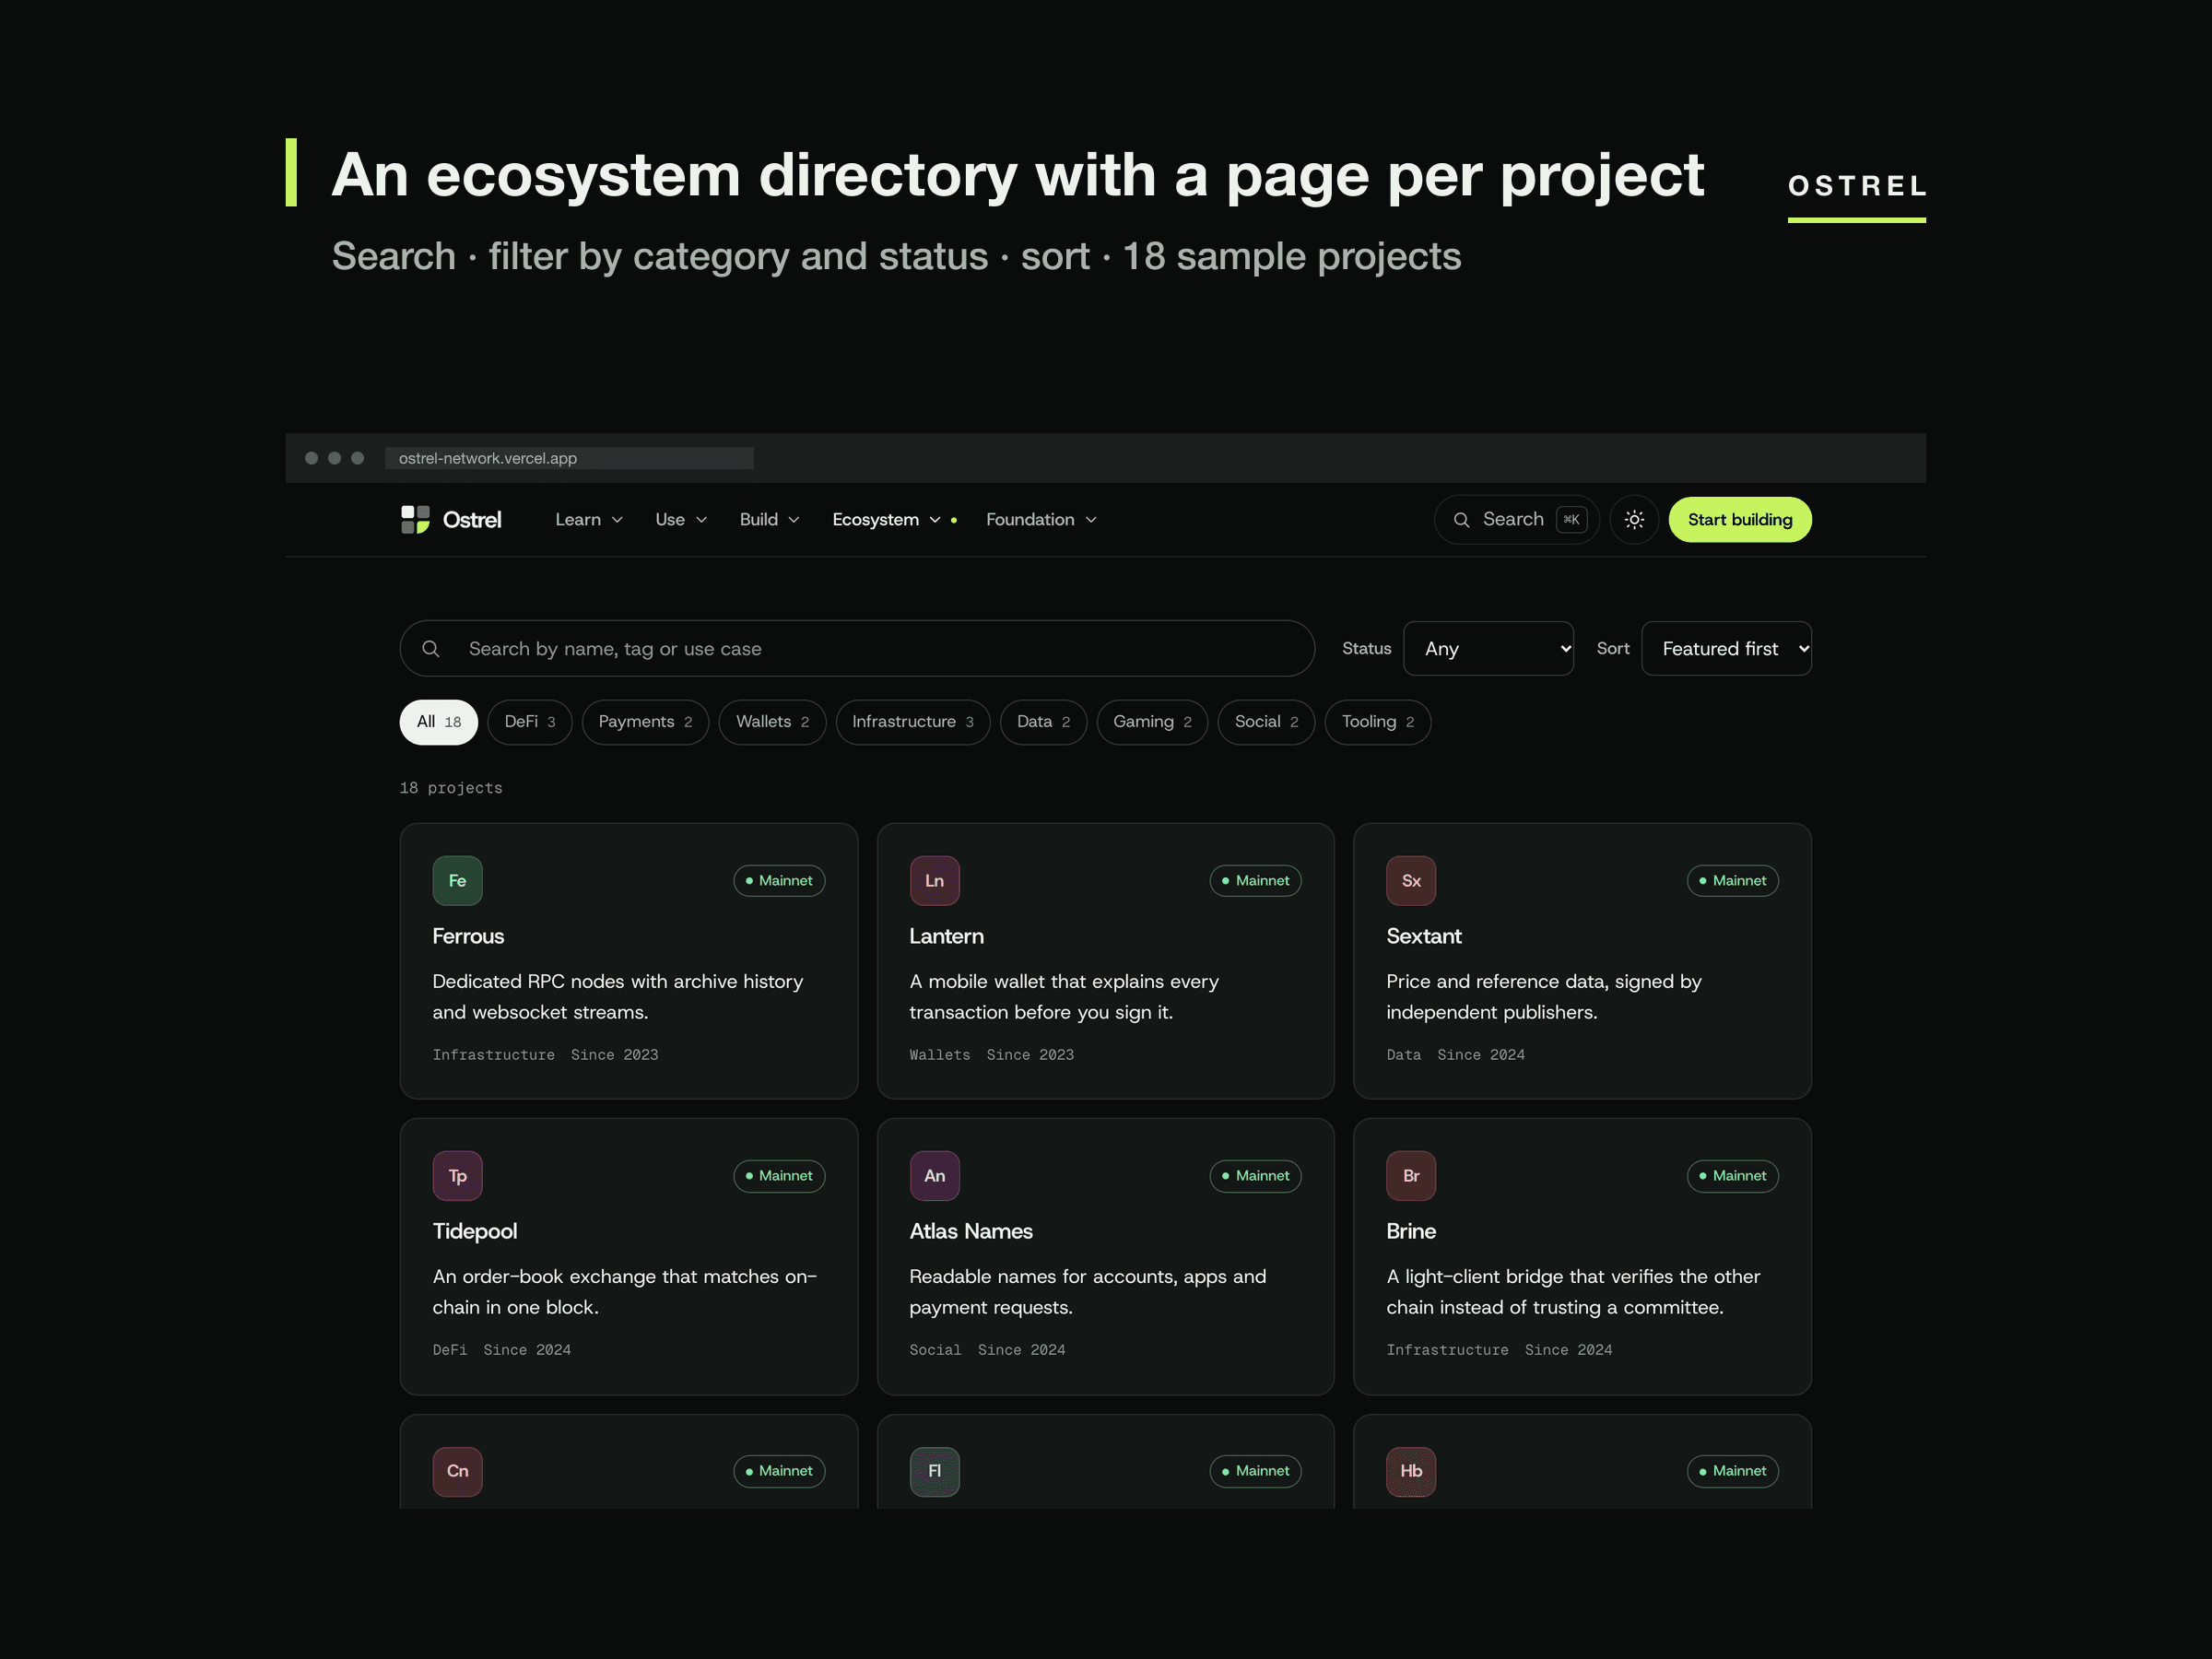Click the magnifier icon in the project search field
The image size is (2212, 1659).
[430, 648]
